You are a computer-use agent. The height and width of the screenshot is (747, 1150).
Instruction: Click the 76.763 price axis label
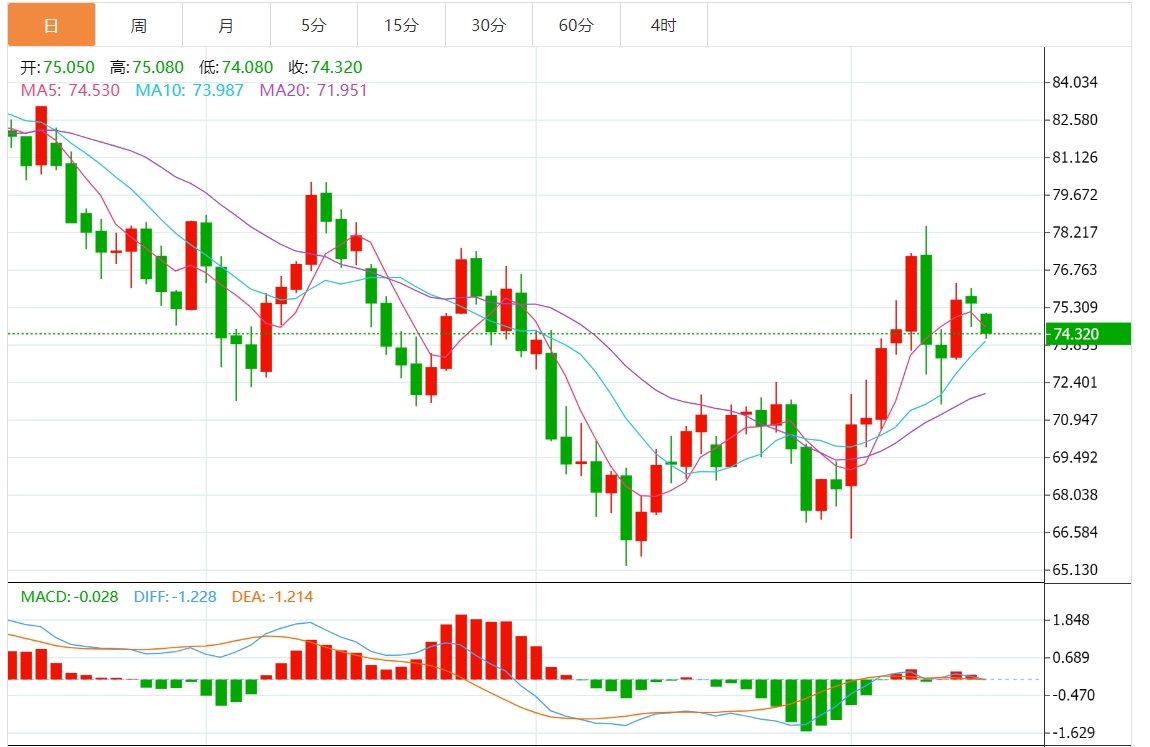pos(1074,269)
